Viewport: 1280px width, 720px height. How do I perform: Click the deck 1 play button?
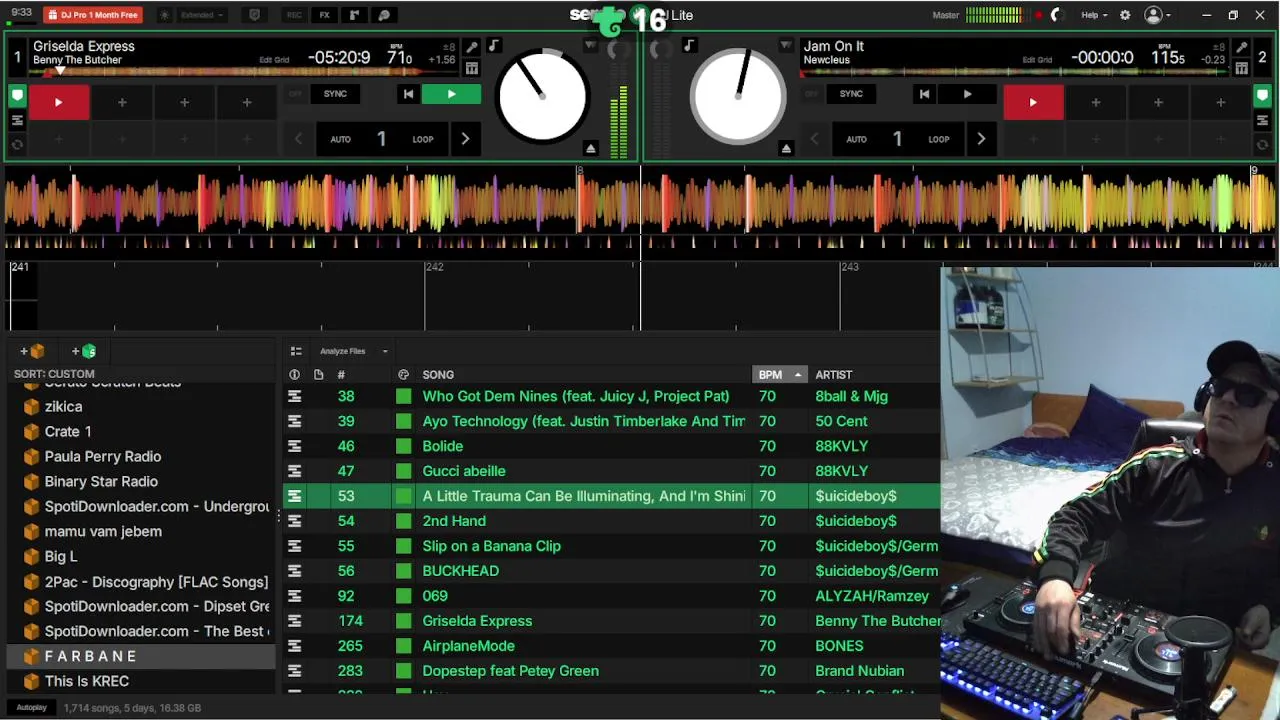pyautogui.click(x=451, y=94)
